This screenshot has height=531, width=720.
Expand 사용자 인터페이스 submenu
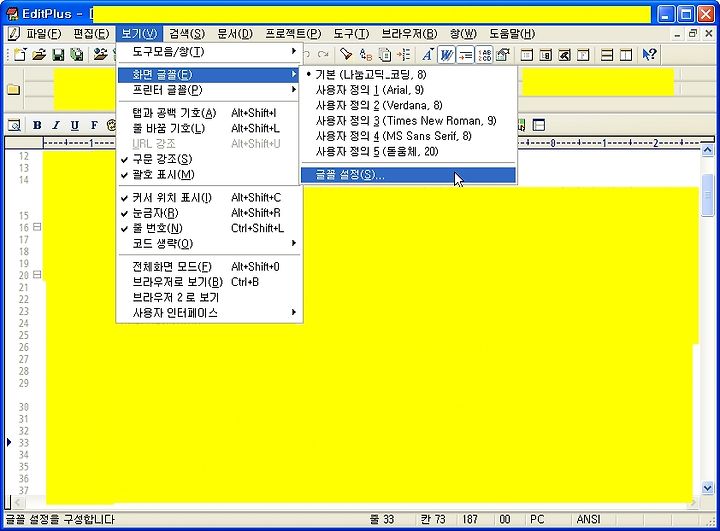209,313
